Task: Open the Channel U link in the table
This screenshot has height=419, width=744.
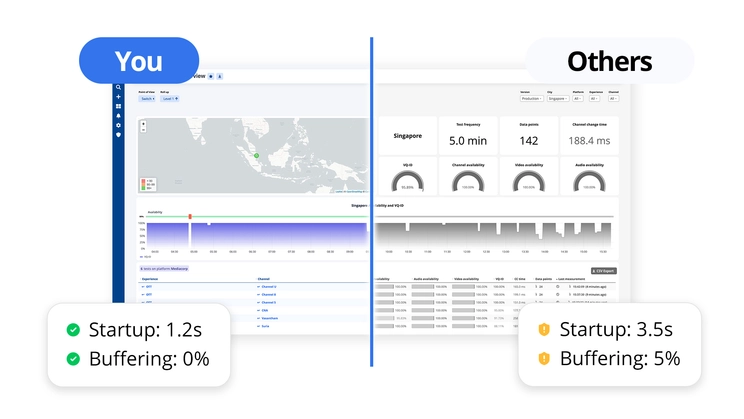Action: [x=267, y=287]
